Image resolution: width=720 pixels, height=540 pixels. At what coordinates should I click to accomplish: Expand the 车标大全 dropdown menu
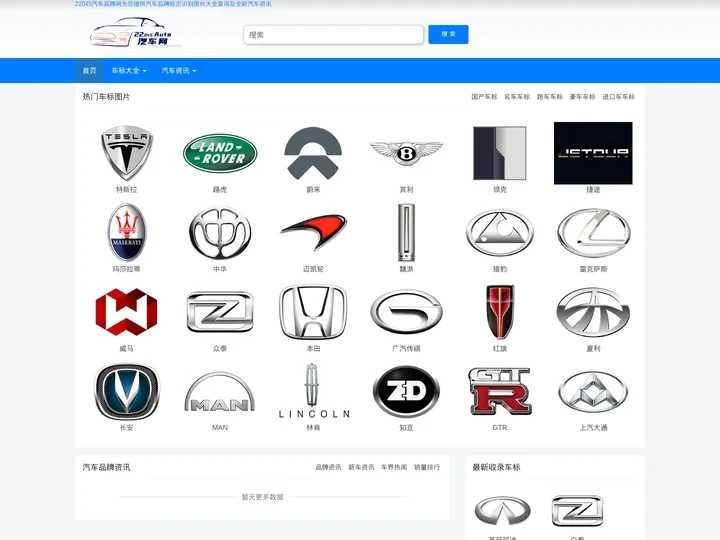click(x=129, y=71)
